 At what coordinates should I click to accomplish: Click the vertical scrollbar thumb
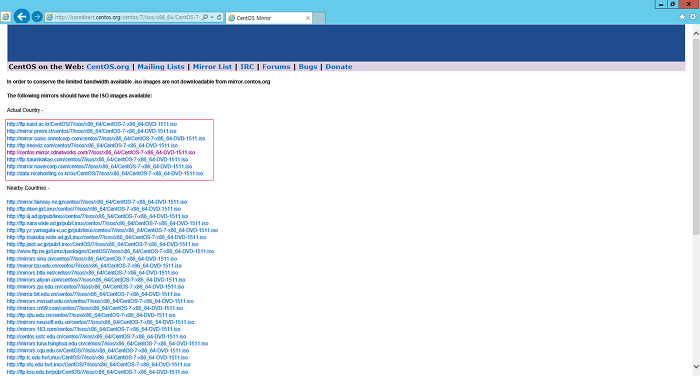click(696, 136)
